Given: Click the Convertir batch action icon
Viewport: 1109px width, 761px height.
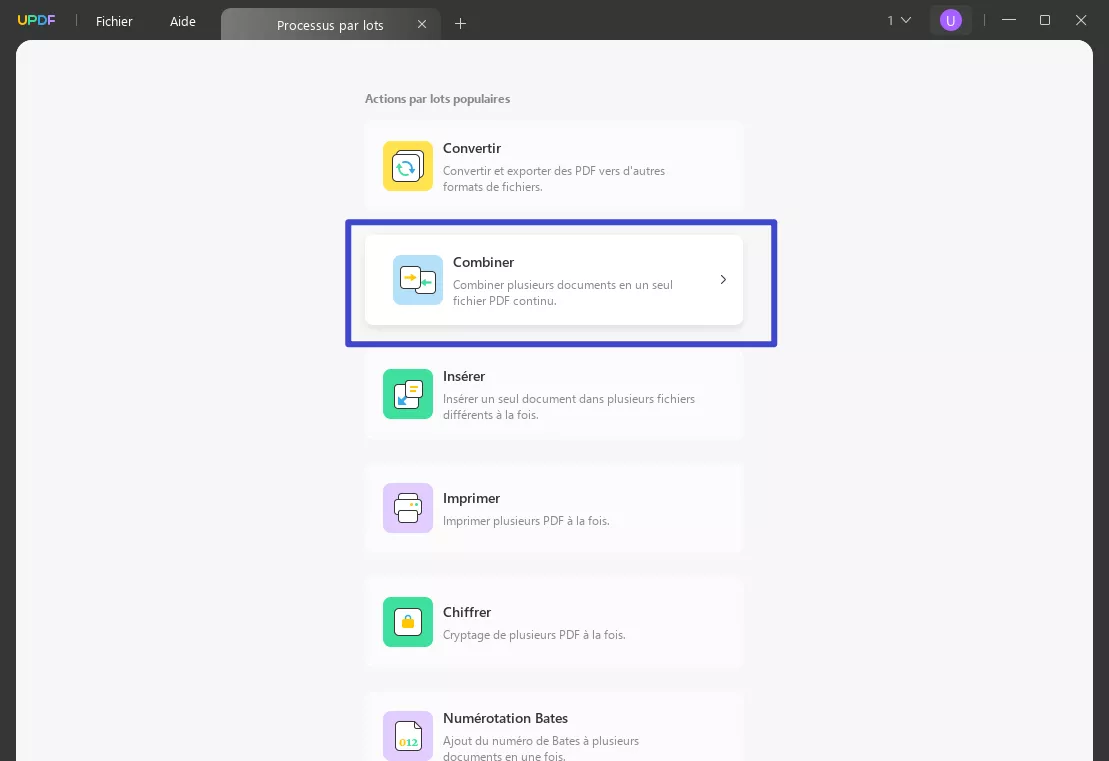Looking at the screenshot, I should coord(407,166).
